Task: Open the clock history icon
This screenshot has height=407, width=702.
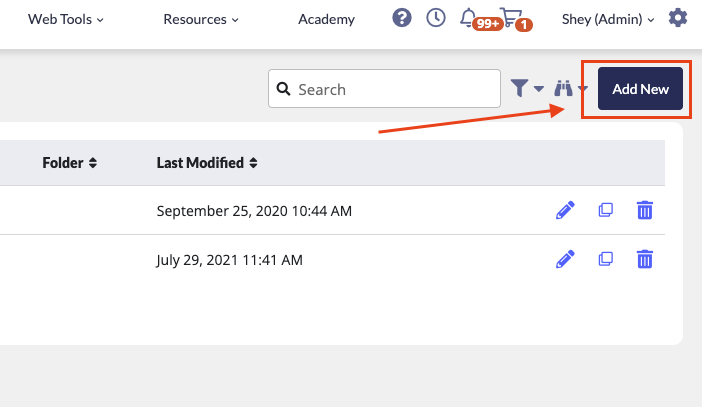Action: tap(436, 18)
